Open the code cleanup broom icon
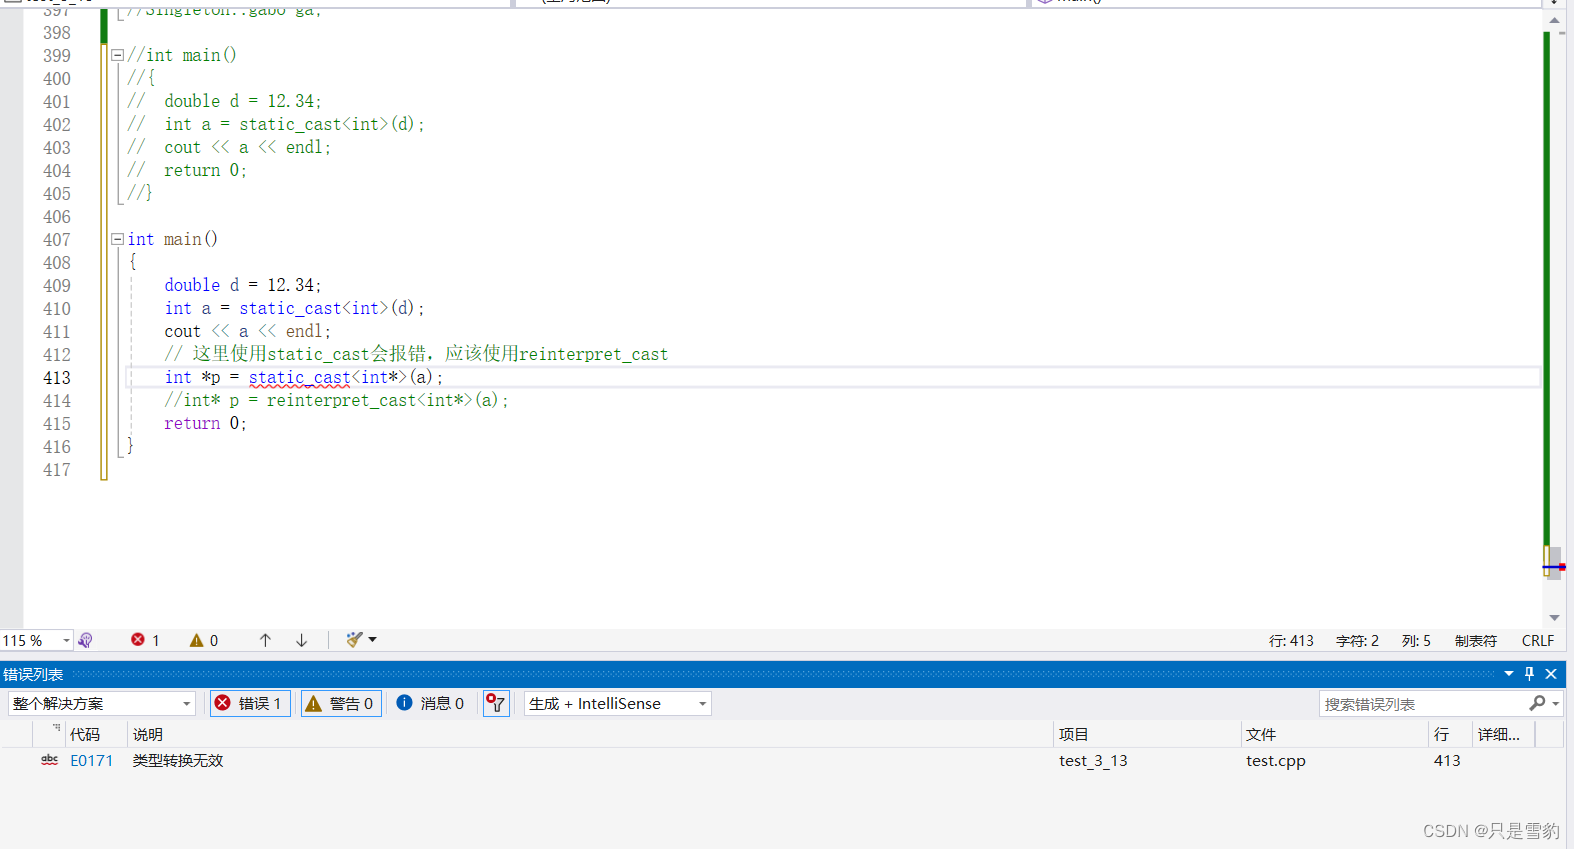 tap(354, 640)
